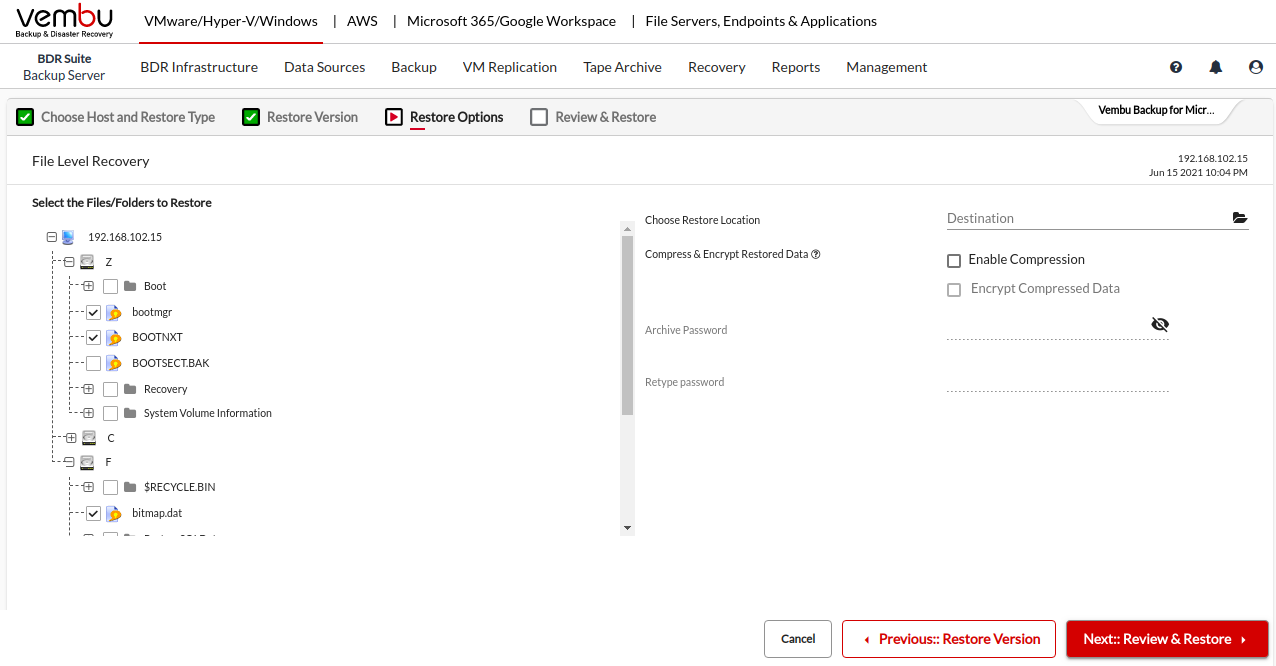Toggle archive password visibility eye icon
Image resolution: width=1276 pixels, height=666 pixels.
tap(1160, 324)
